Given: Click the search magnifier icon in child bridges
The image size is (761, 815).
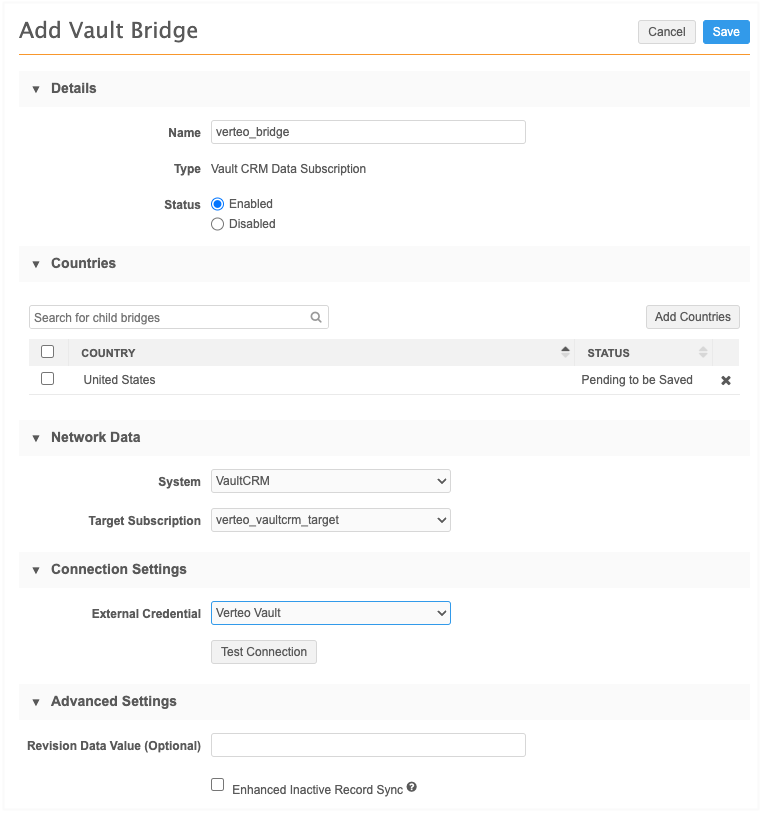Looking at the screenshot, I should (x=316, y=318).
